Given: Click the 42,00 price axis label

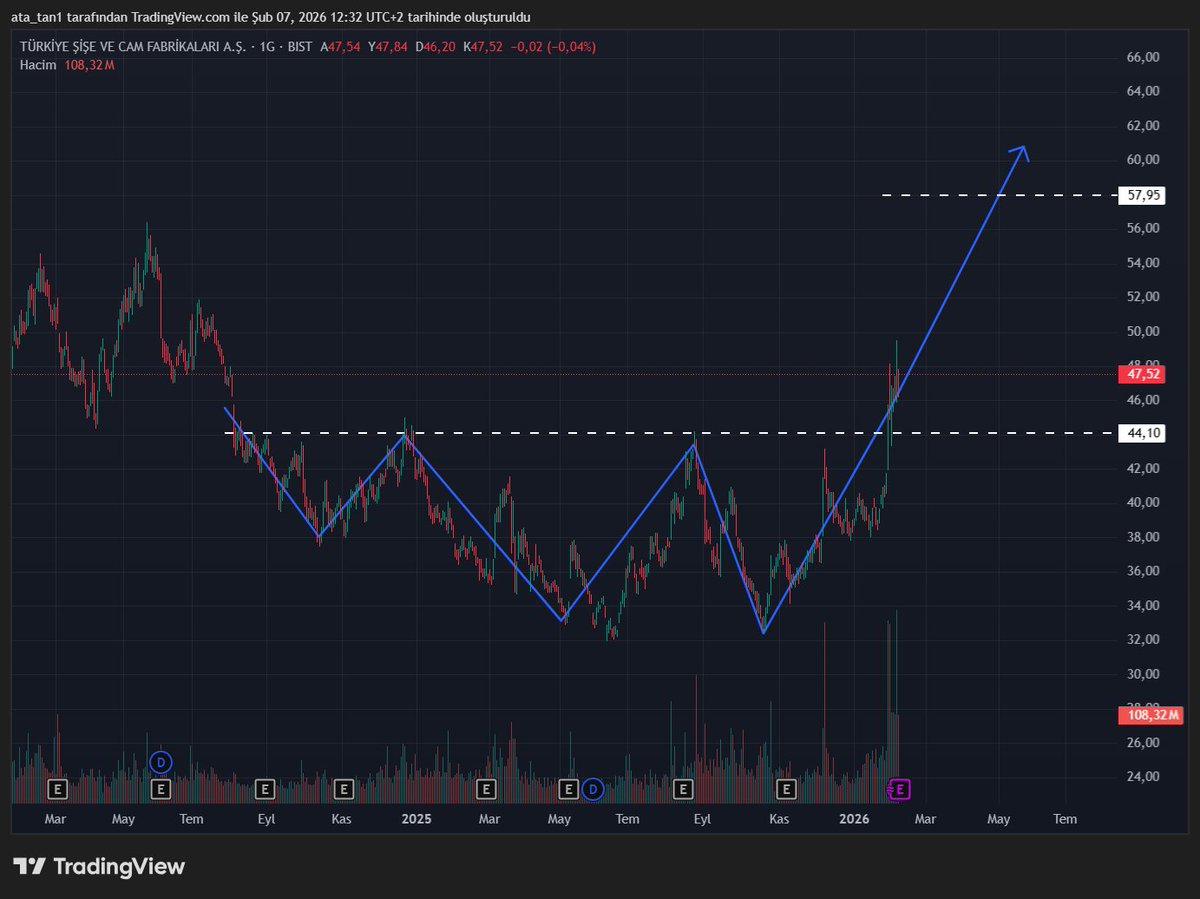Looking at the screenshot, I should [1142, 468].
